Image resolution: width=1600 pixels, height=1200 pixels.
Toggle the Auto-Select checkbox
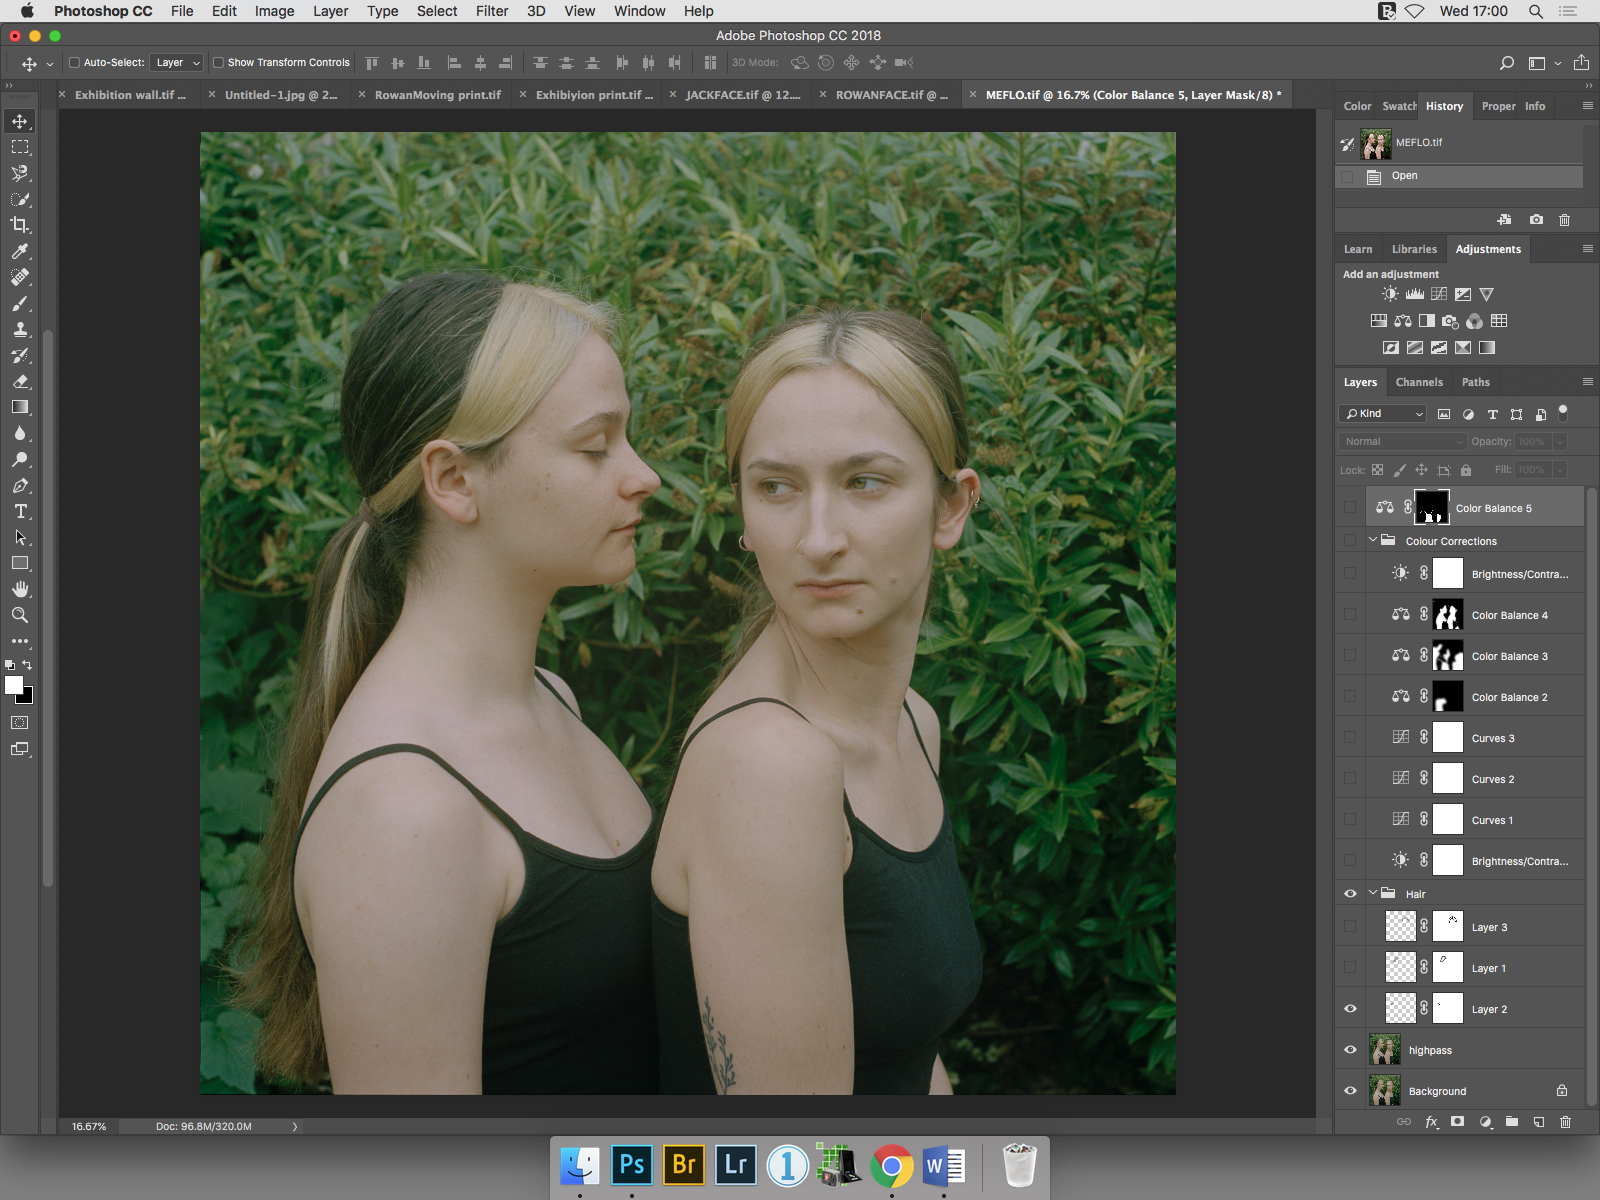coord(74,62)
